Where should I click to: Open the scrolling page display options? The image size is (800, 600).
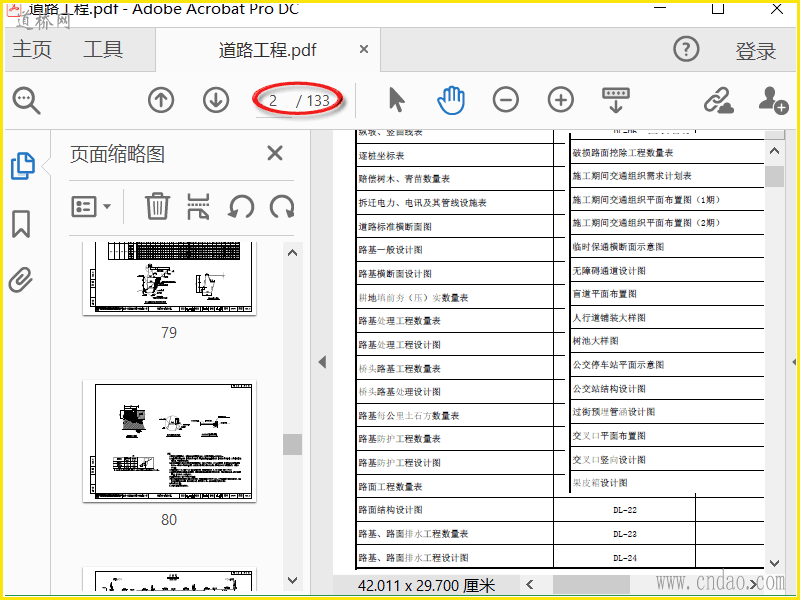[x=616, y=100]
